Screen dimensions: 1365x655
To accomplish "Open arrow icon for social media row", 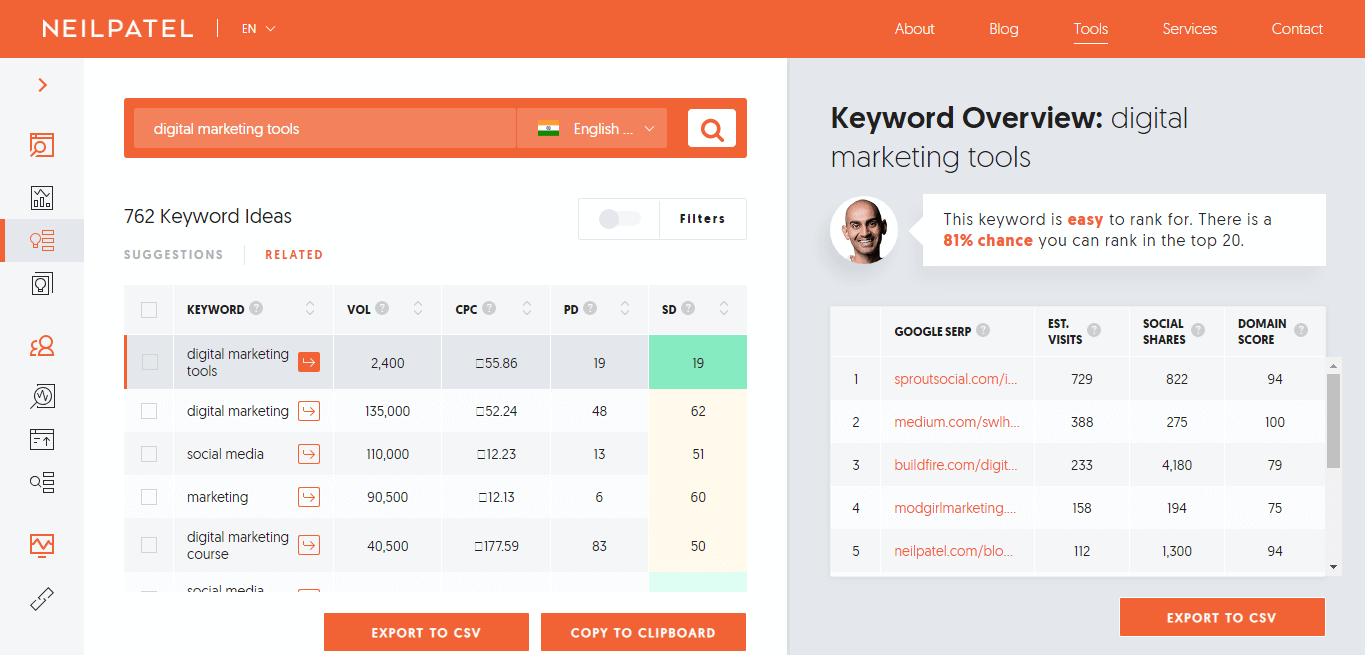I will pyautogui.click(x=309, y=454).
